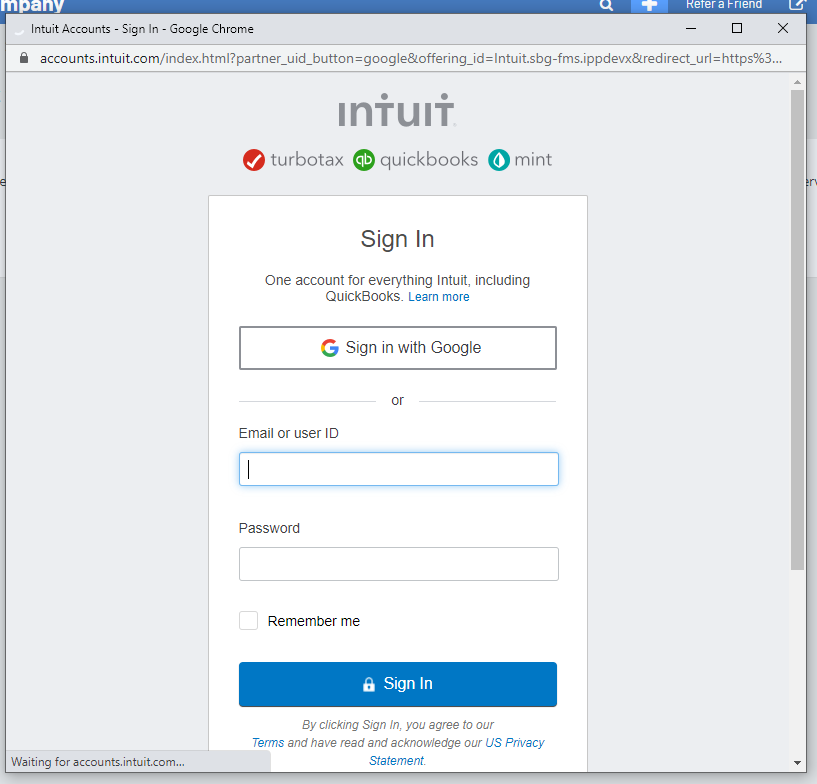Image resolution: width=817 pixels, height=784 pixels.
Task: Click the search magnifier in the background window
Action: tap(606, 5)
